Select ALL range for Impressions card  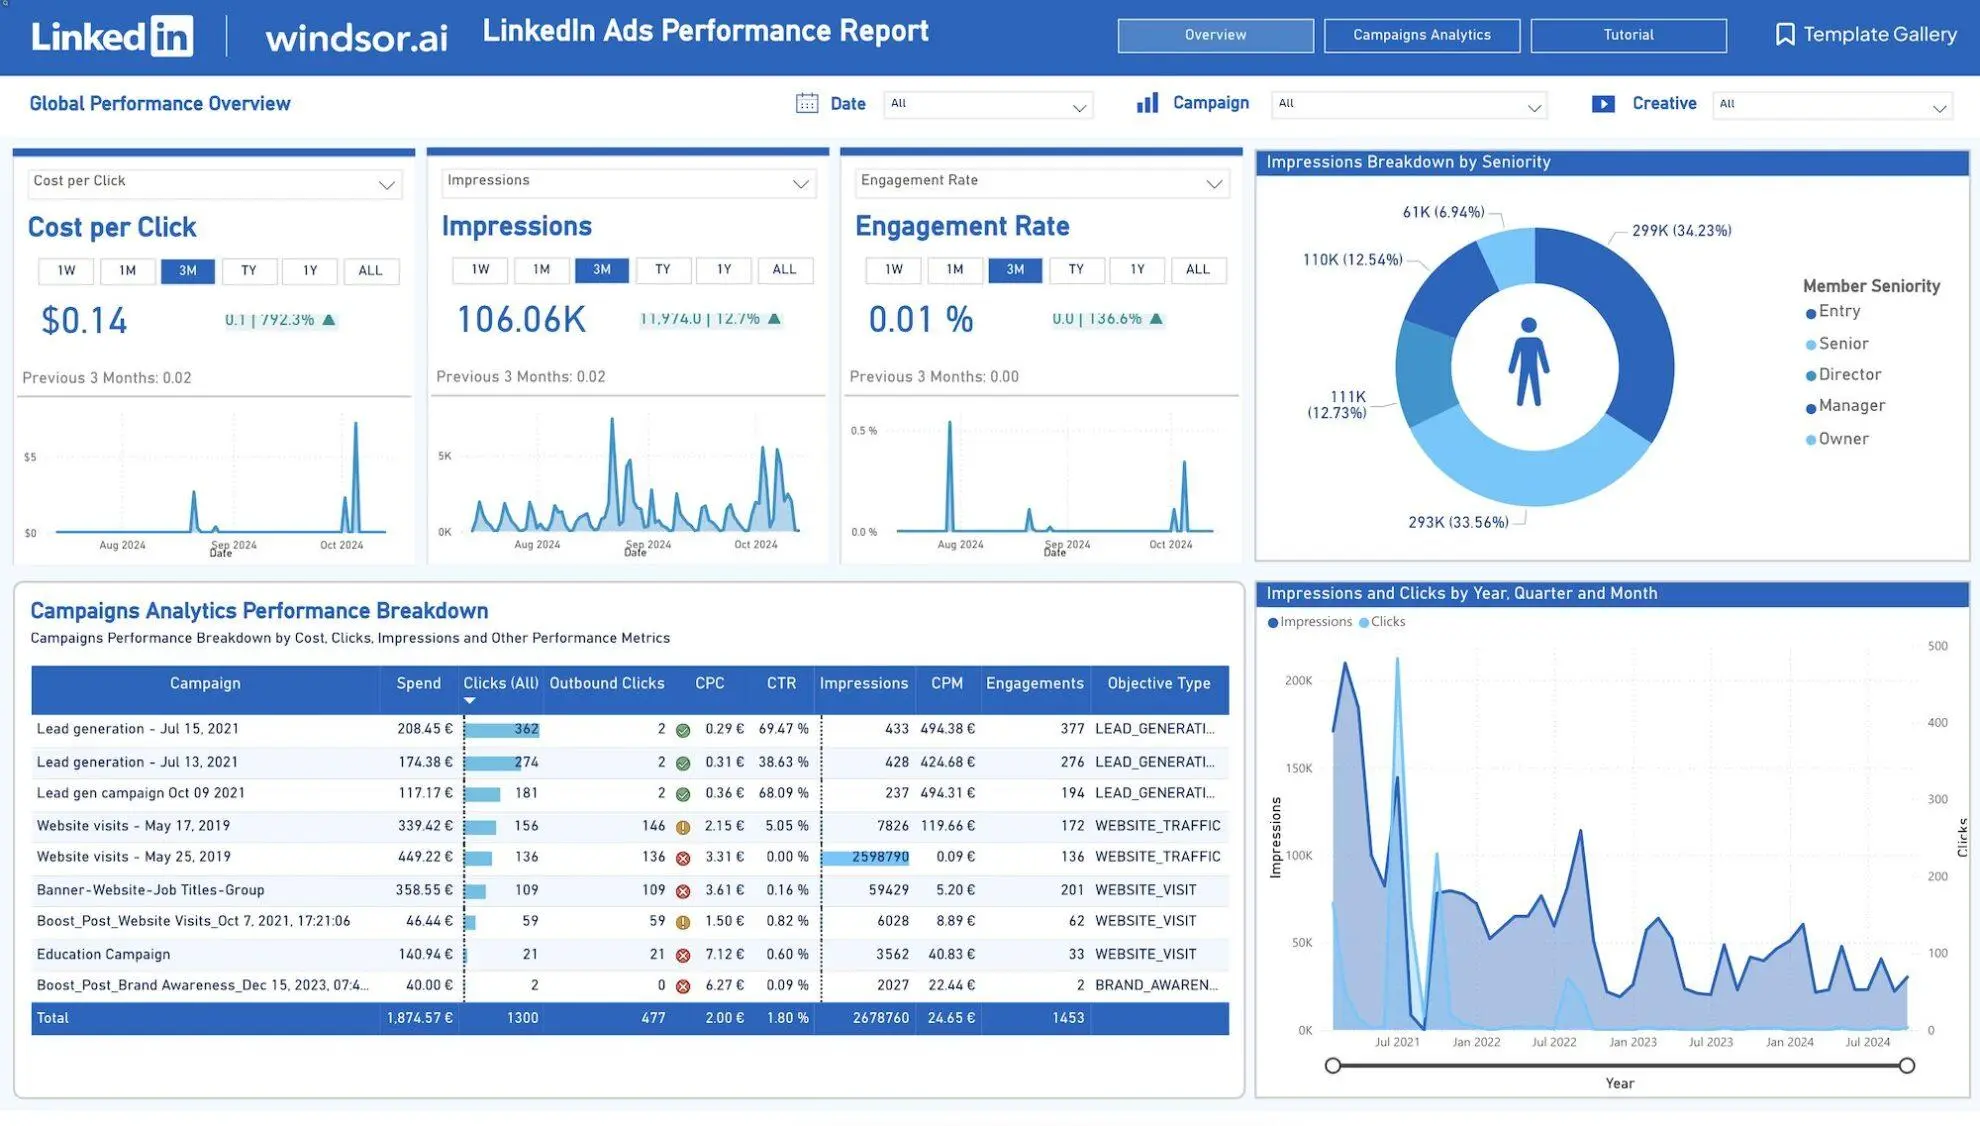tap(784, 270)
